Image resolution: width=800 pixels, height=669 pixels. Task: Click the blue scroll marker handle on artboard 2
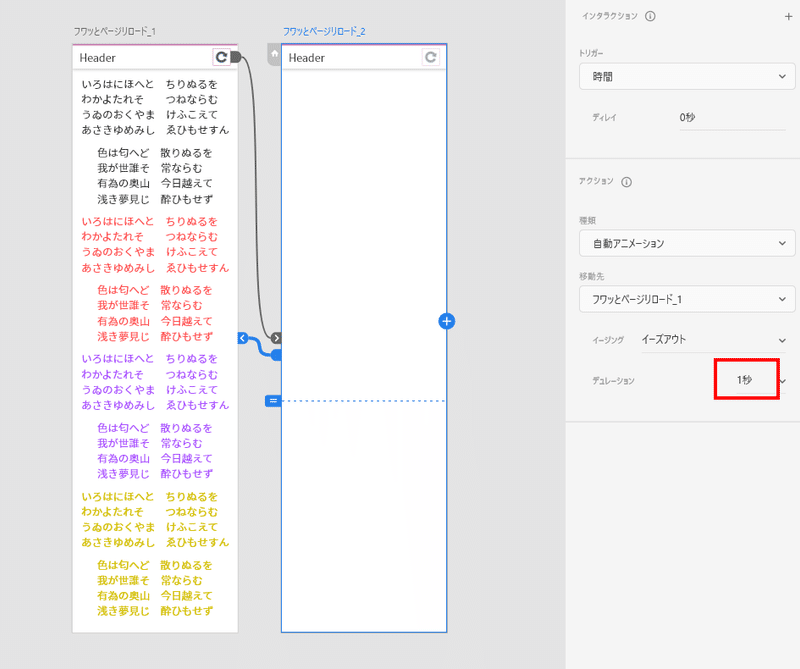[273, 401]
